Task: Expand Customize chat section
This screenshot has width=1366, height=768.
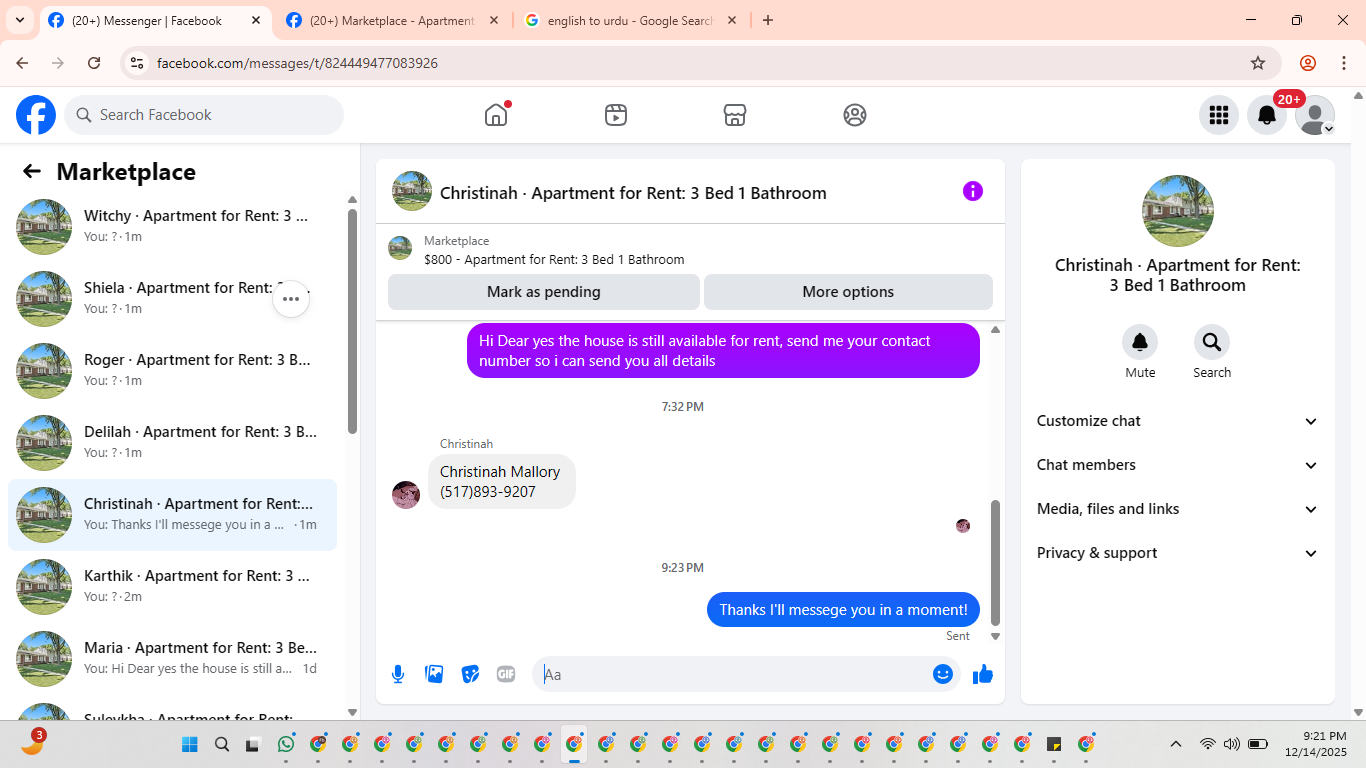Action: pos(1178,421)
